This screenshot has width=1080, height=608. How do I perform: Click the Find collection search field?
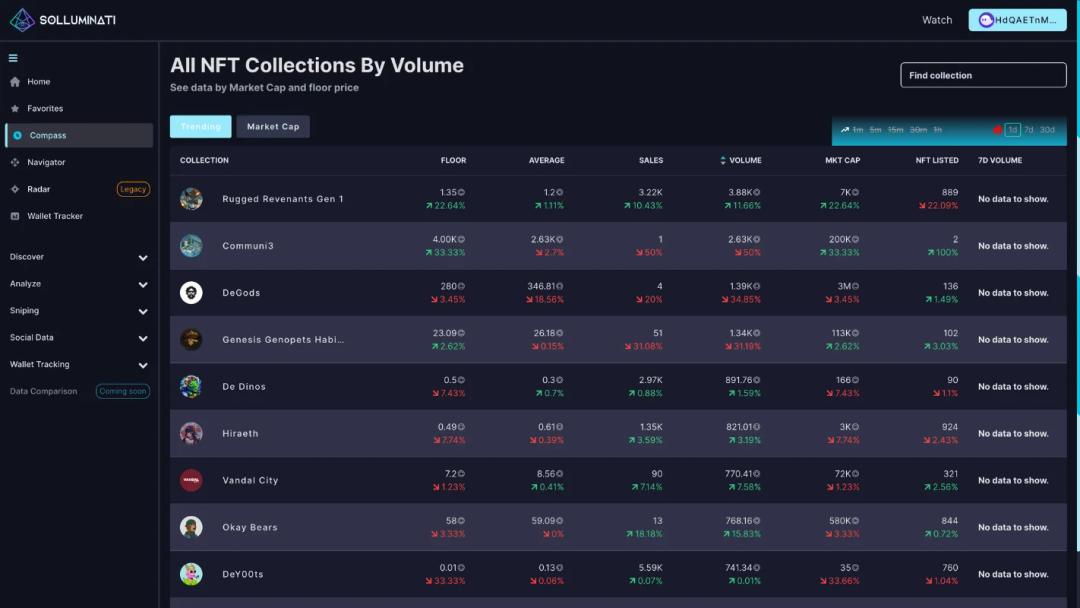click(x=983, y=75)
